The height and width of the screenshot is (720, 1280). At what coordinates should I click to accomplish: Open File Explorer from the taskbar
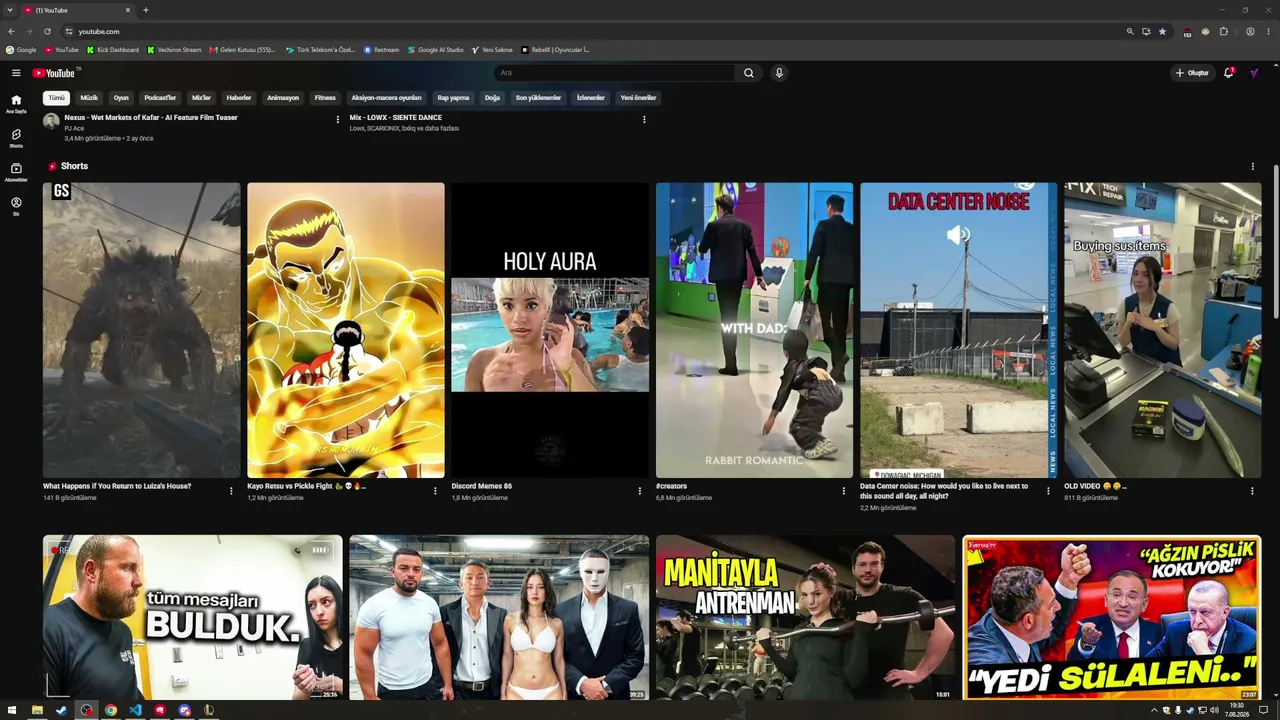click(37, 710)
